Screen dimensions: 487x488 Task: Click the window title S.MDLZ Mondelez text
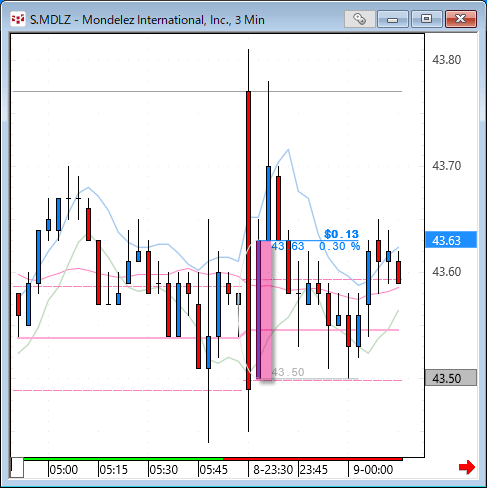coord(147,20)
